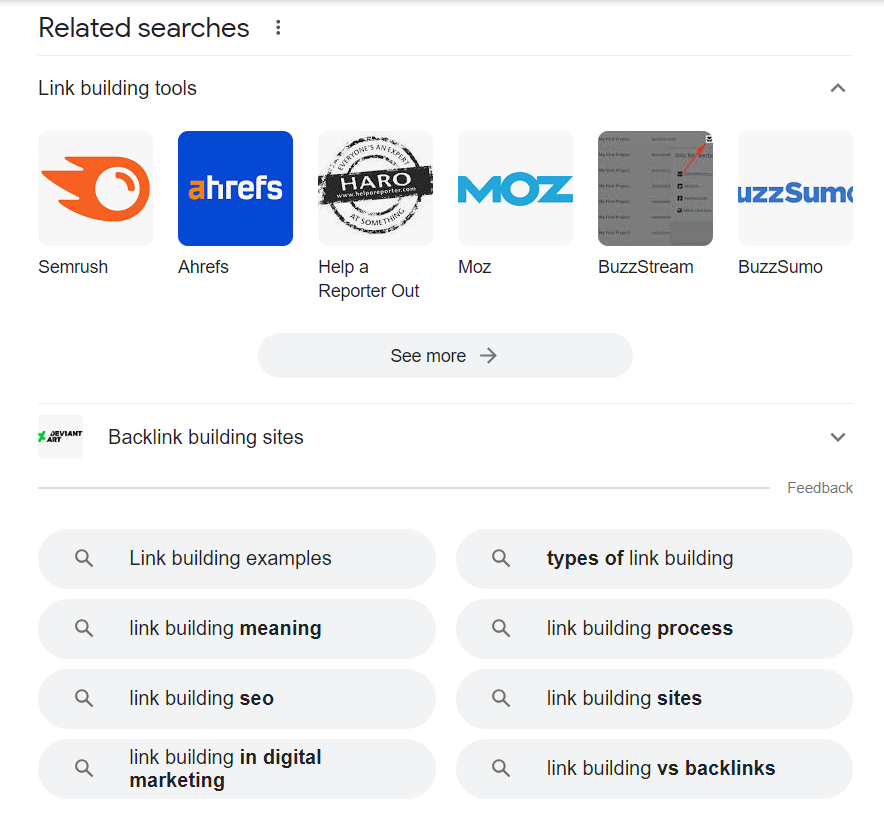Click the DeviantArt icon next to Backlink building sites
This screenshot has width=884, height=814.
tap(60, 437)
